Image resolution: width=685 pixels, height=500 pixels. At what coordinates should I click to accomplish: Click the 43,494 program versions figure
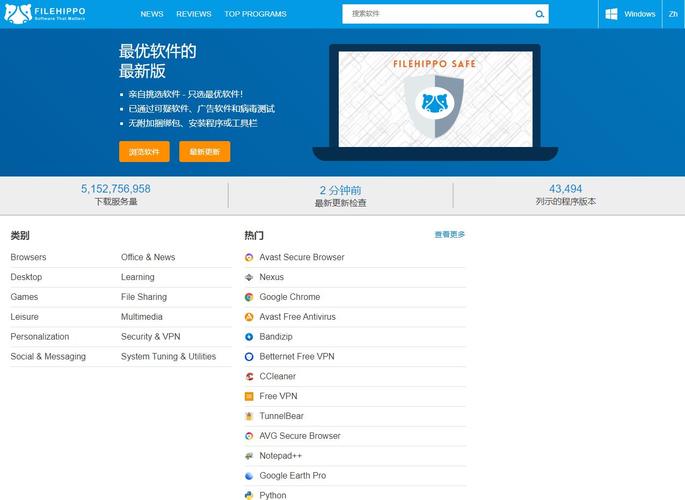(x=565, y=189)
